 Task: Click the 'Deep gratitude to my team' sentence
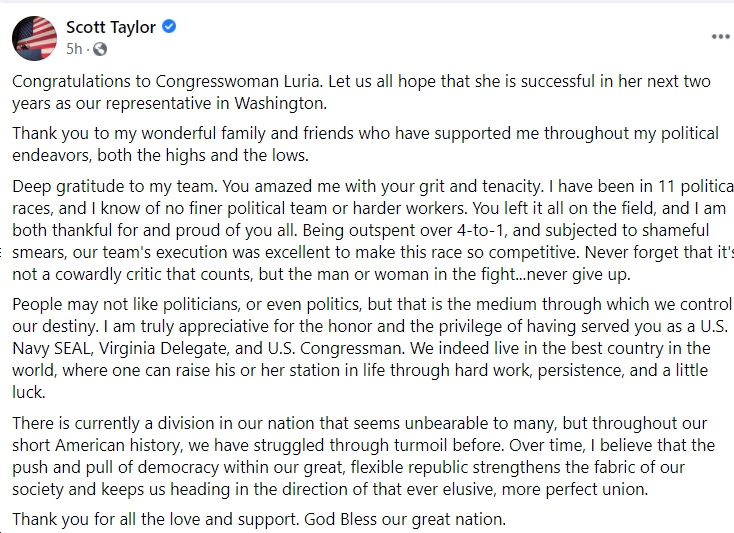[x=115, y=186]
